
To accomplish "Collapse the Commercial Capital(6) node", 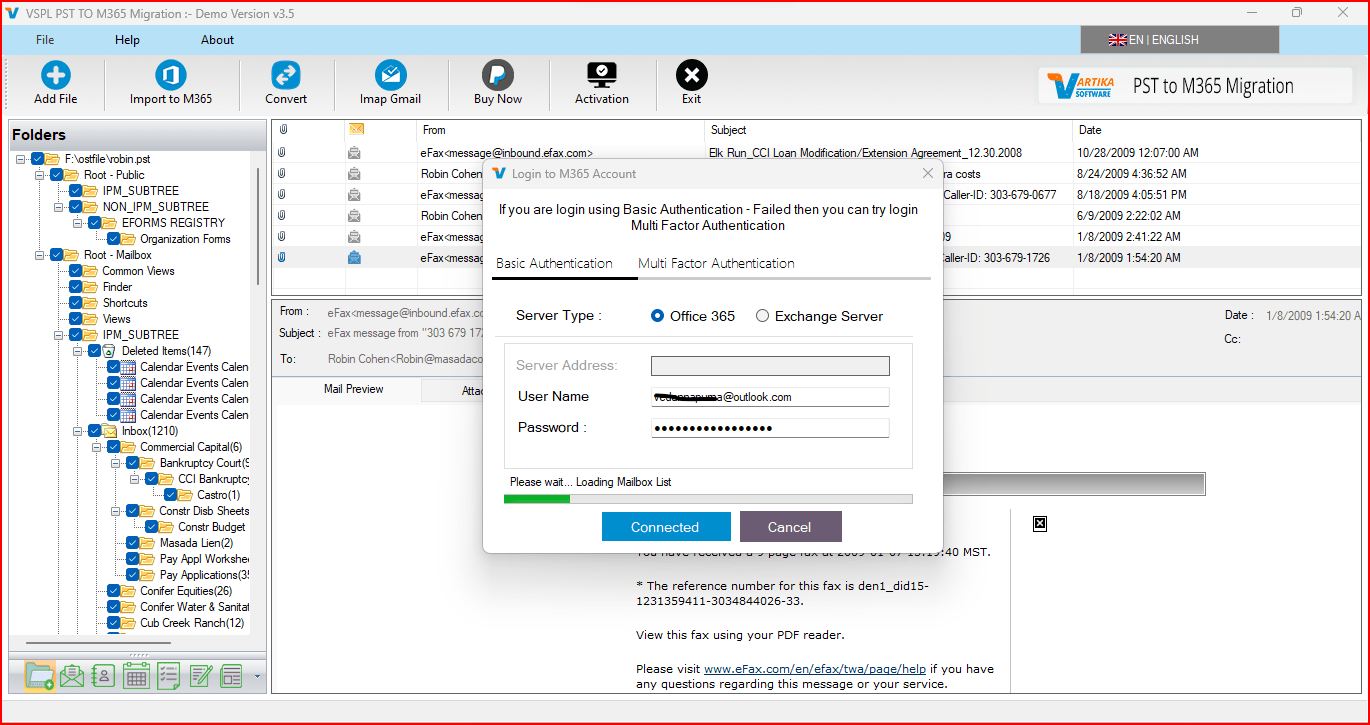I will tap(97, 447).
